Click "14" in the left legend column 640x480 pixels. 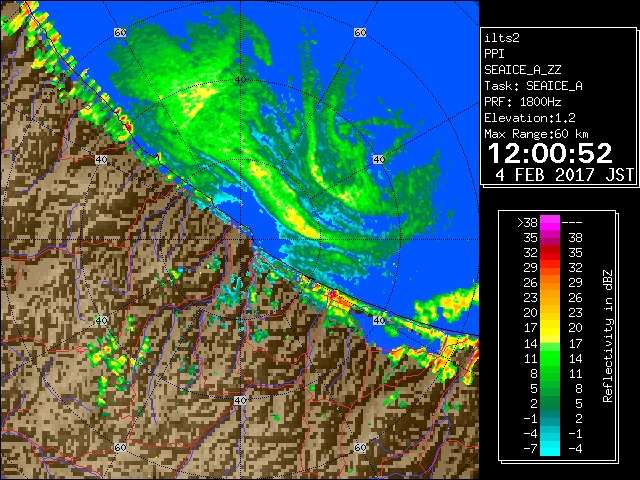coord(531,343)
